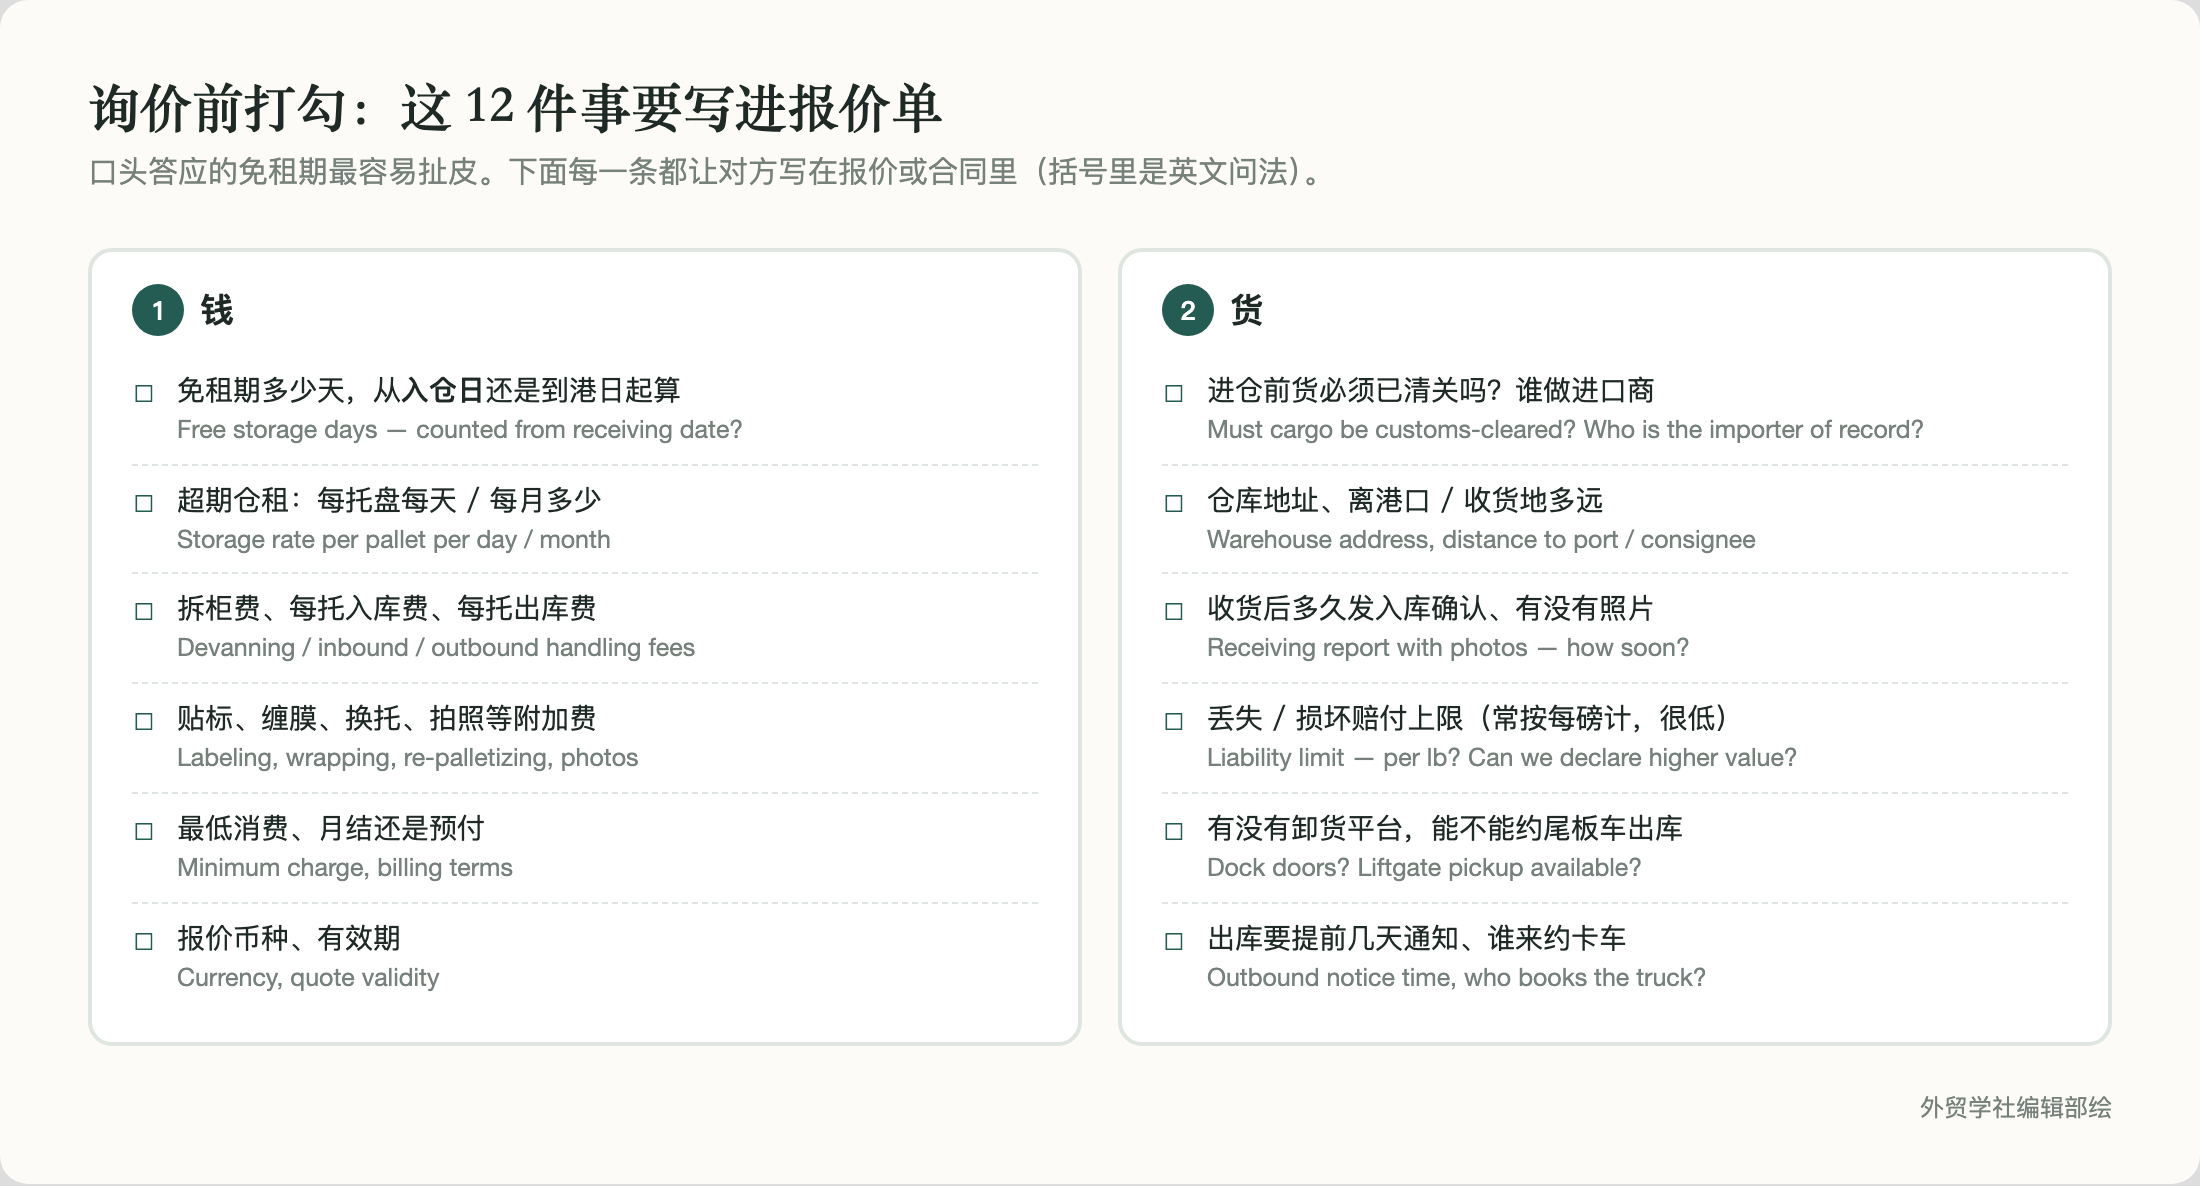The width and height of the screenshot is (2200, 1186).
Task: Check the box for 免租期多少天
Action: coord(144,393)
